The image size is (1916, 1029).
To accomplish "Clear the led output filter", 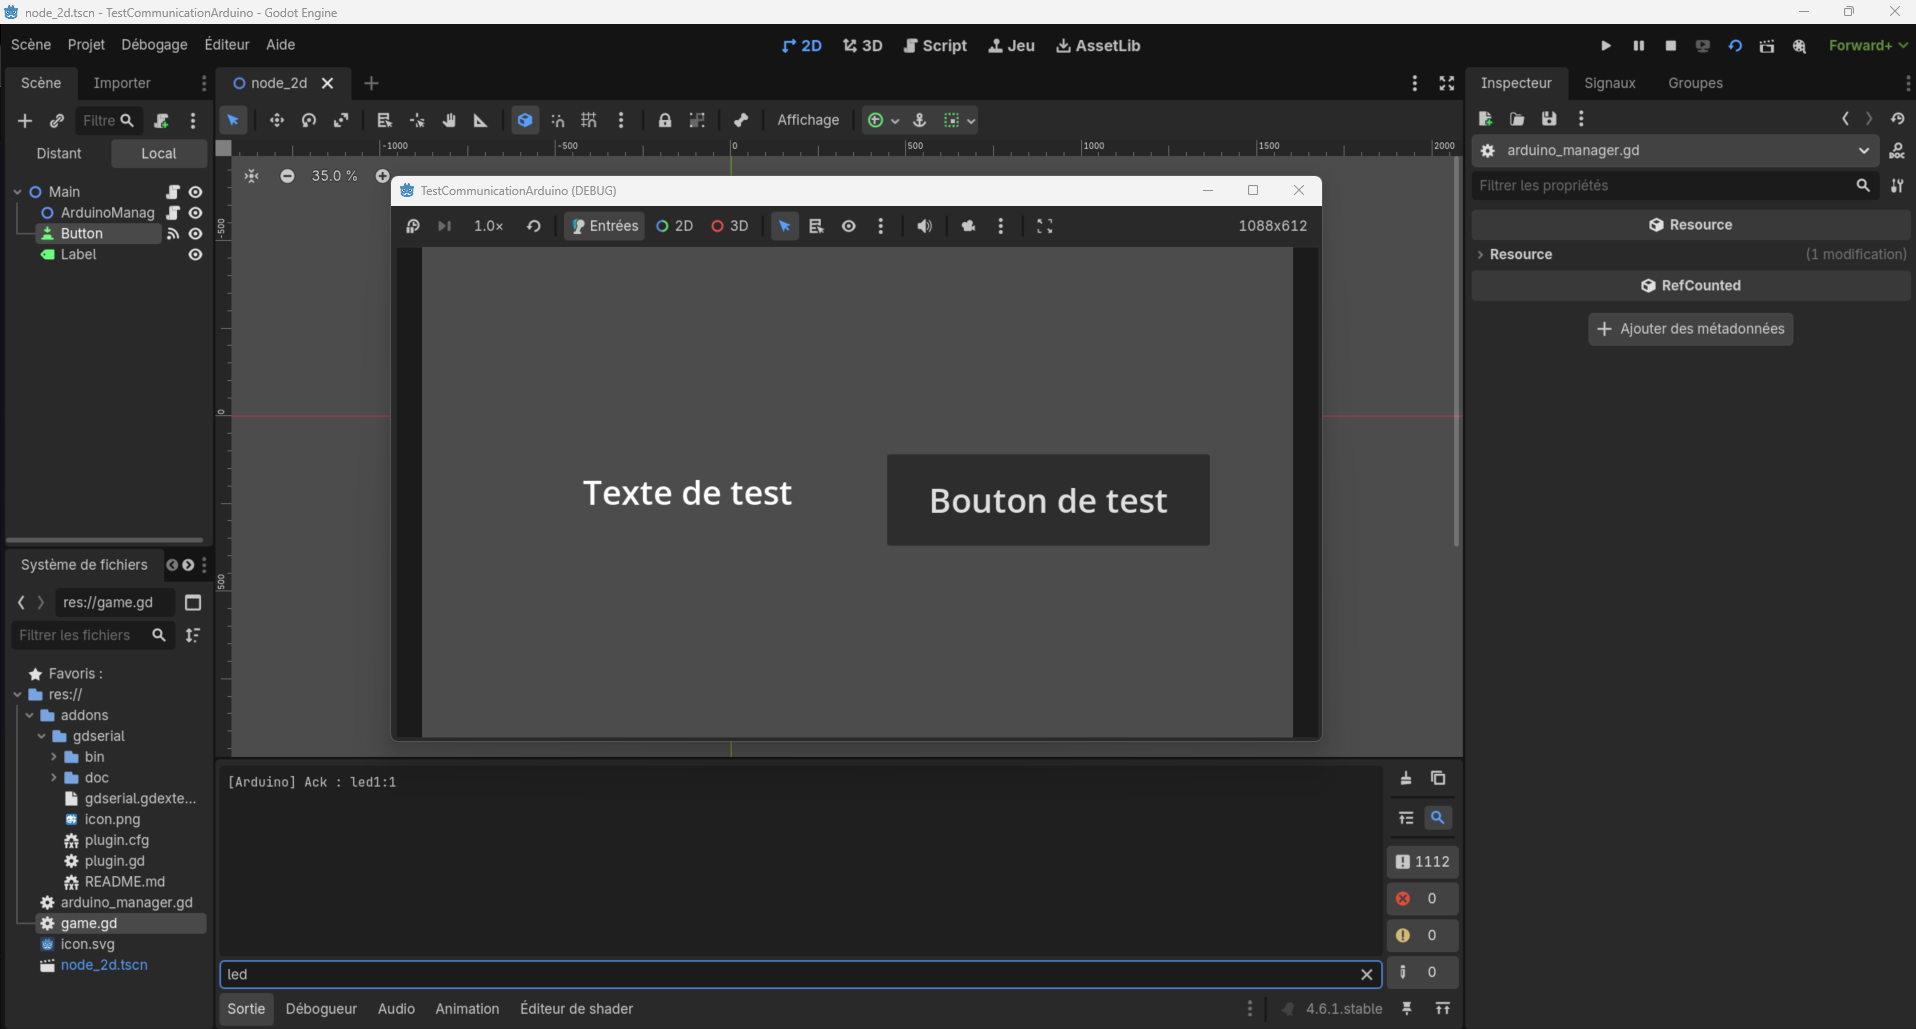I will (1366, 974).
